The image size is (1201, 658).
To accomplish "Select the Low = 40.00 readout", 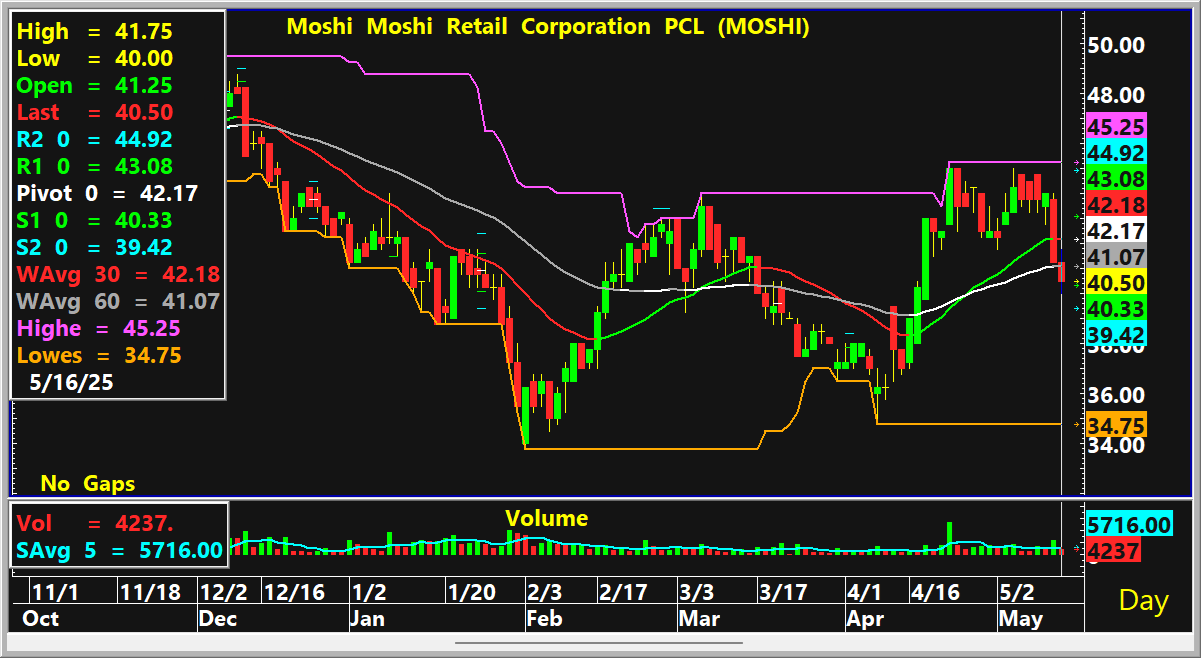I will click(x=94, y=59).
